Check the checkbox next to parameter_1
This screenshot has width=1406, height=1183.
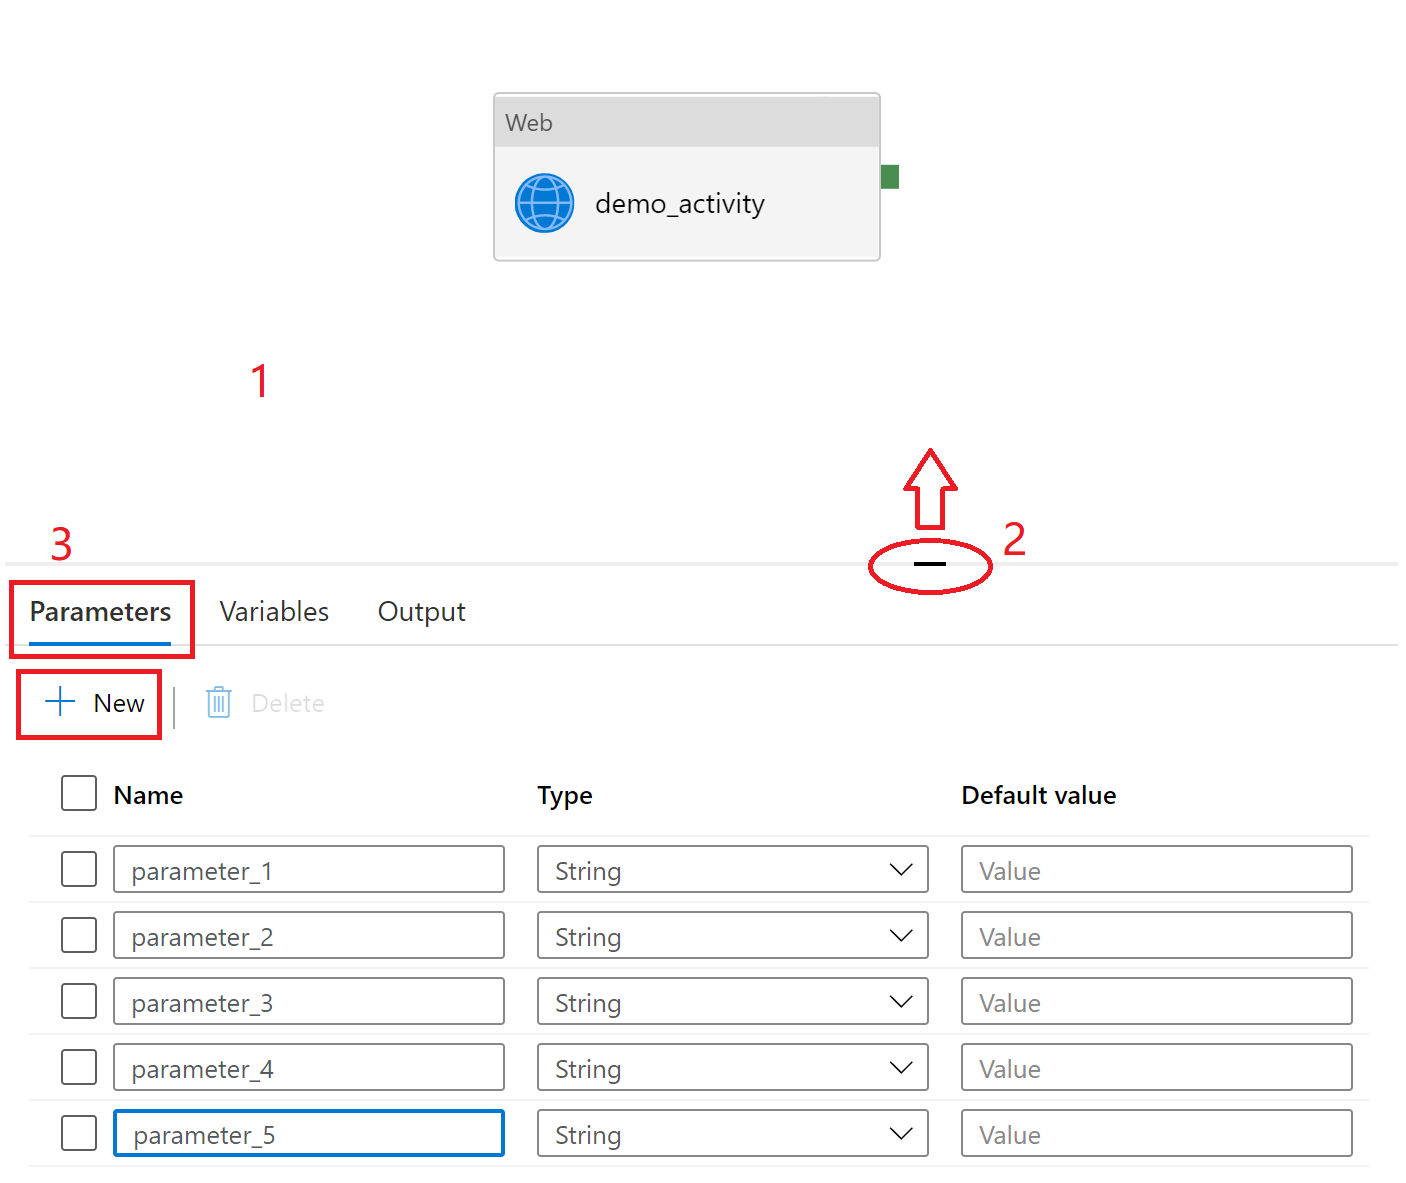[x=78, y=869]
